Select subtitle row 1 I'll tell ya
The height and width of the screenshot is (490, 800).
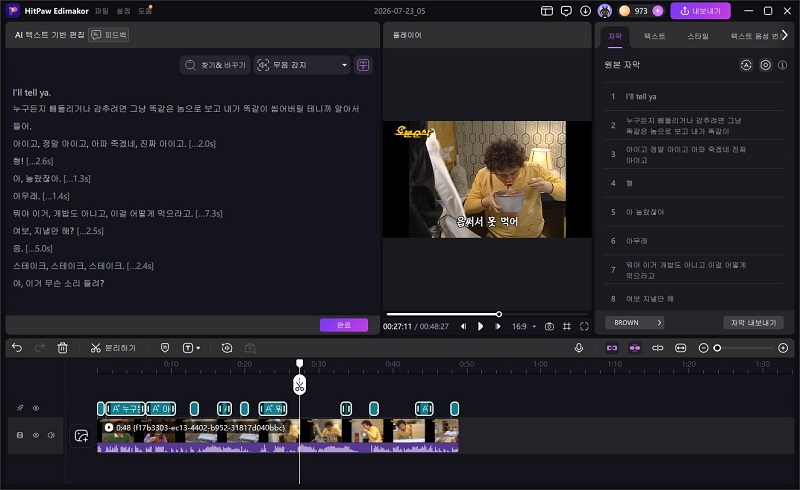pyautogui.click(x=694, y=96)
